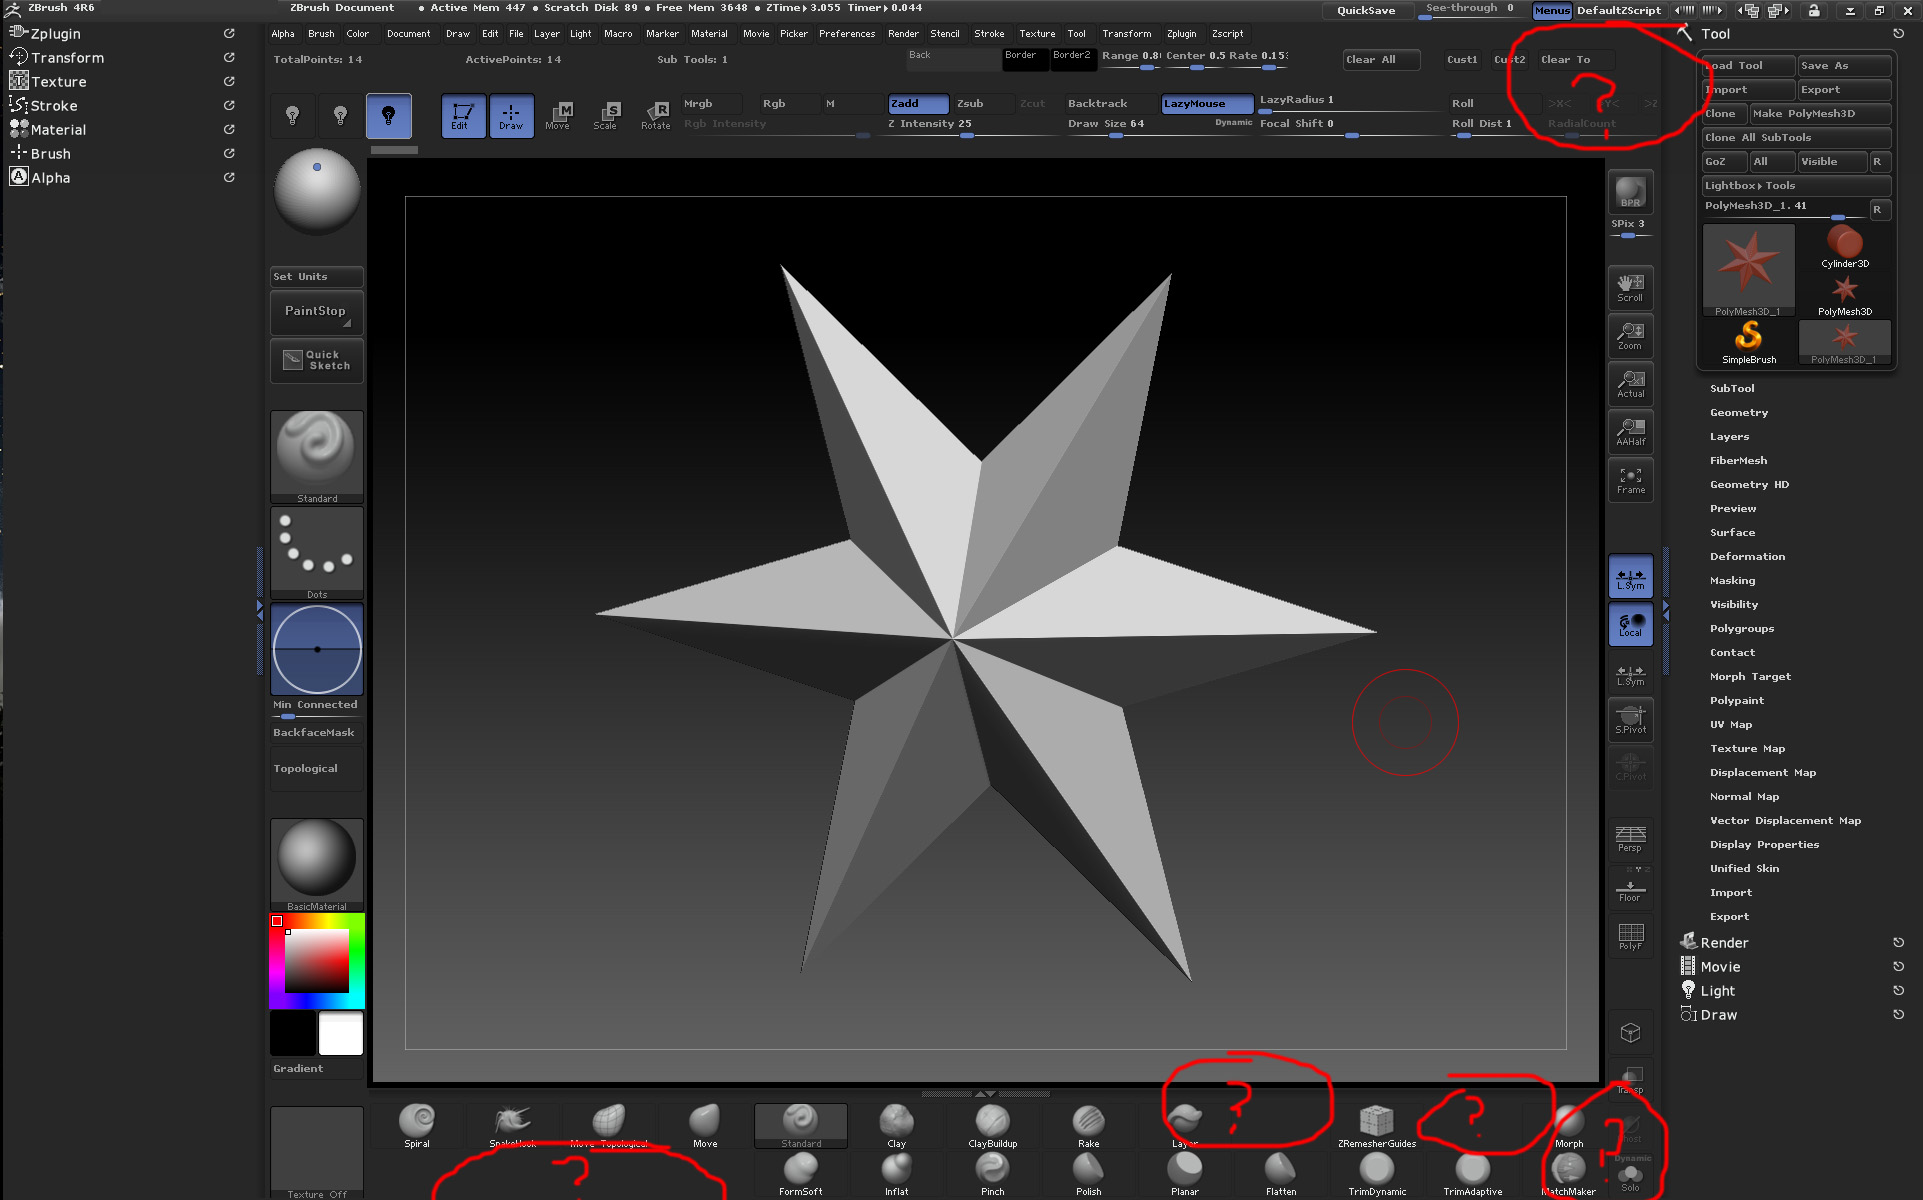This screenshot has height=1200, width=1923.
Task: Expand the Geometry section
Action: (1738, 413)
